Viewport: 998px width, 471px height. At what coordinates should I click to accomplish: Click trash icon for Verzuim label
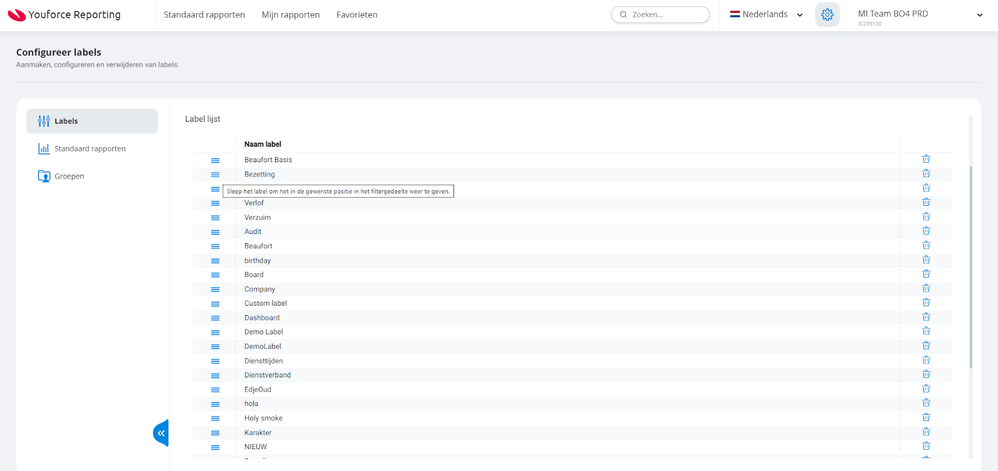pyautogui.click(x=926, y=217)
